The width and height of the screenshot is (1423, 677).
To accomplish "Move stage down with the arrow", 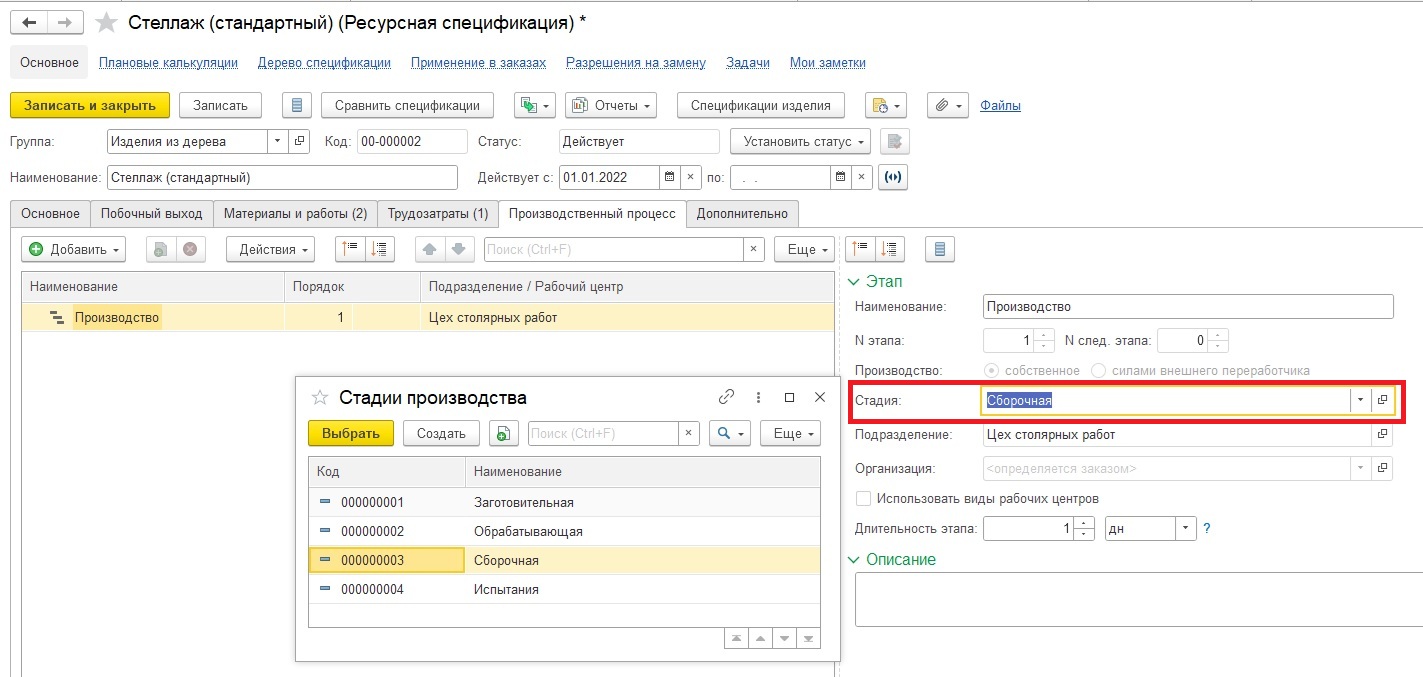I will click(459, 249).
